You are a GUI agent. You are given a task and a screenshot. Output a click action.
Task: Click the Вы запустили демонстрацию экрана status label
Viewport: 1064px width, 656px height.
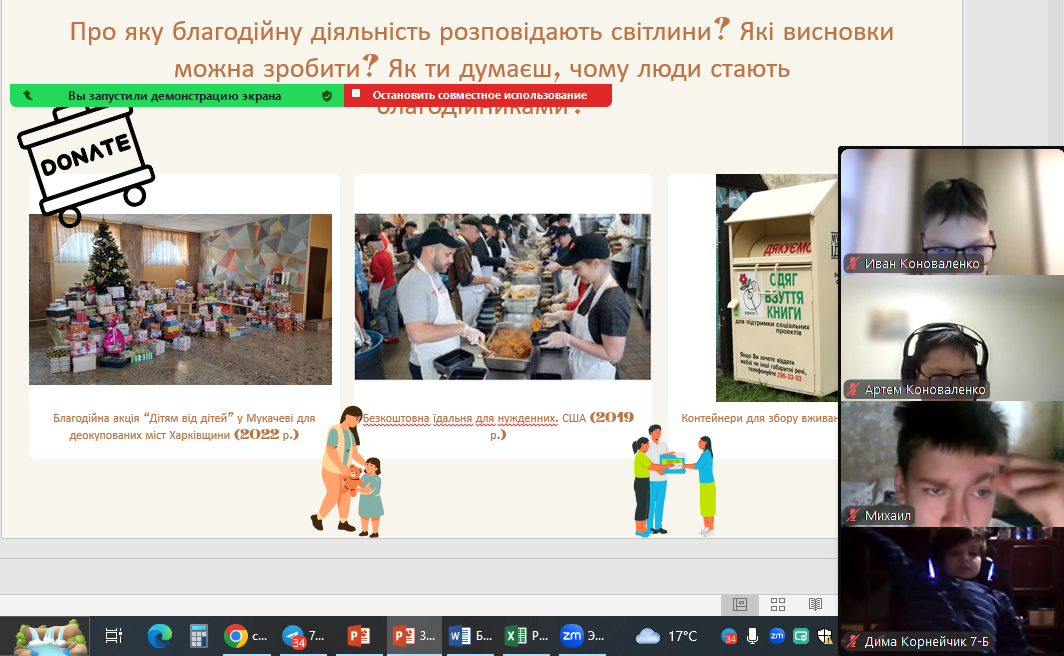click(174, 96)
